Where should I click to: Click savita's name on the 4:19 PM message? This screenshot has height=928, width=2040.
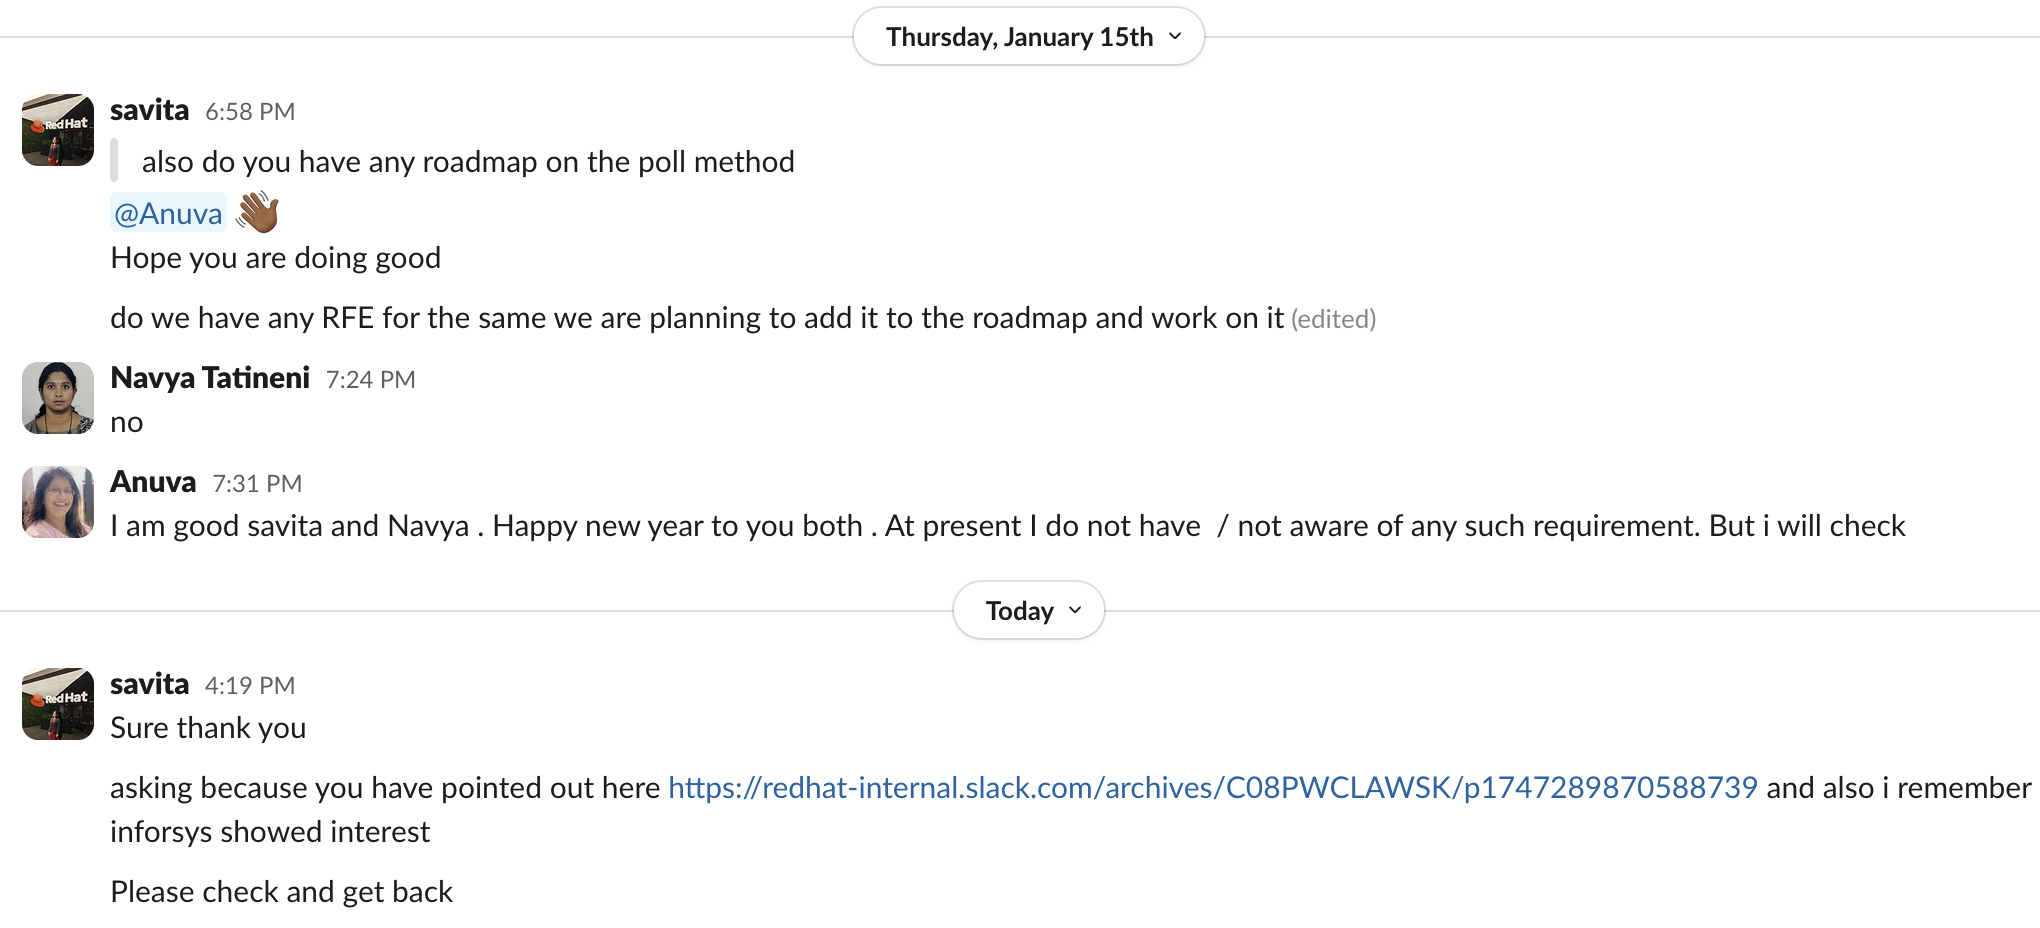click(149, 684)
